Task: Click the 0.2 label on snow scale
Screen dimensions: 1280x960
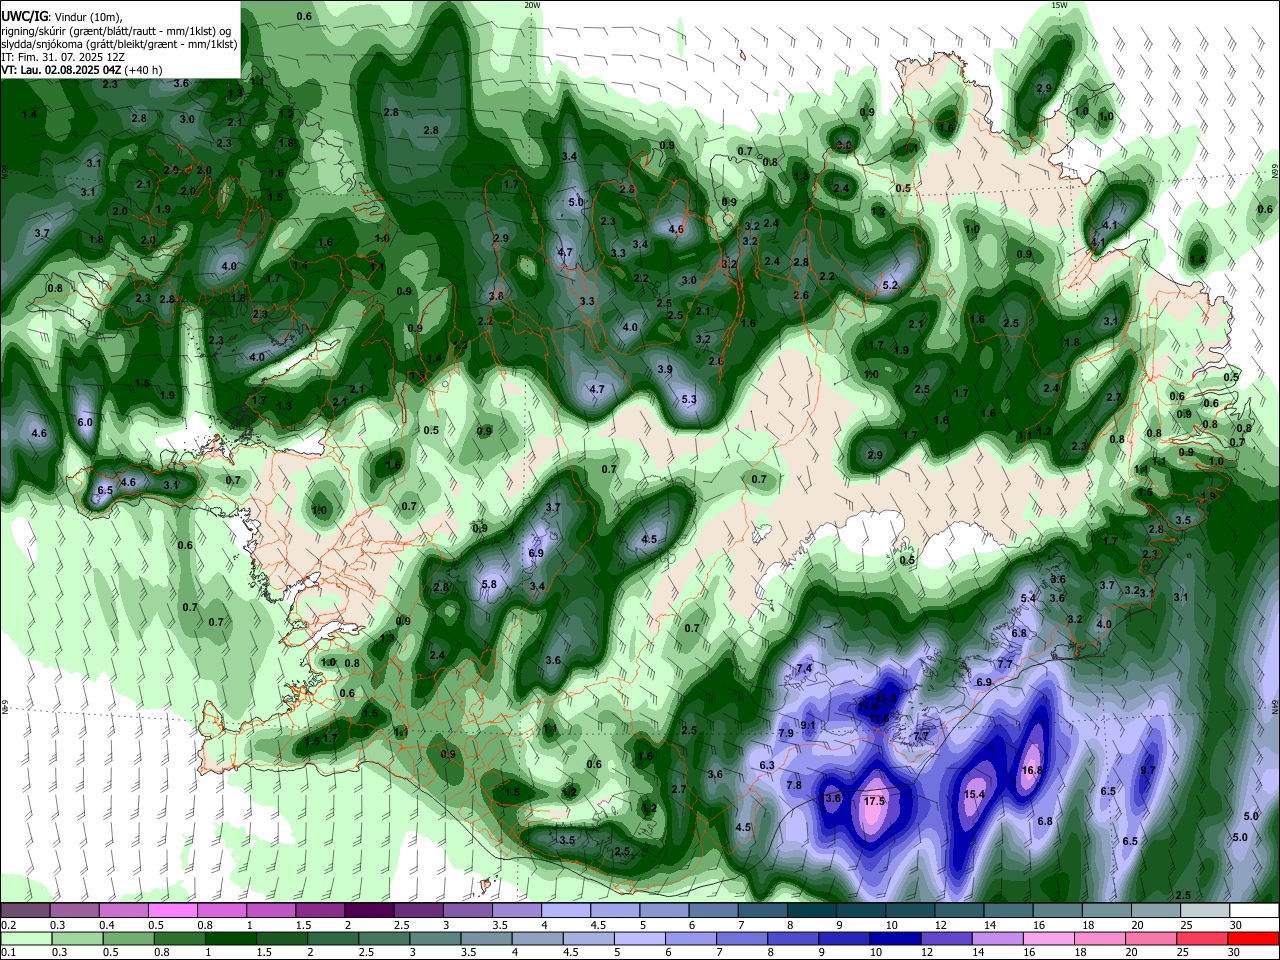Action: [9, 925]
